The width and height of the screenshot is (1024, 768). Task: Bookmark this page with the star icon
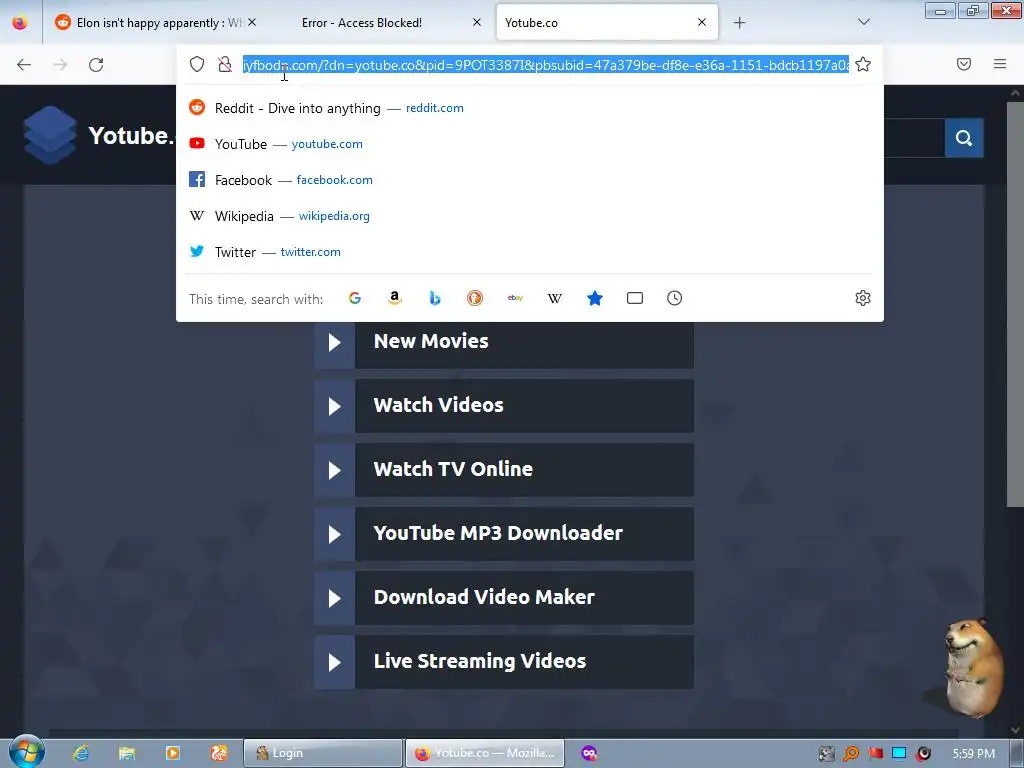[x=863, y=64]
